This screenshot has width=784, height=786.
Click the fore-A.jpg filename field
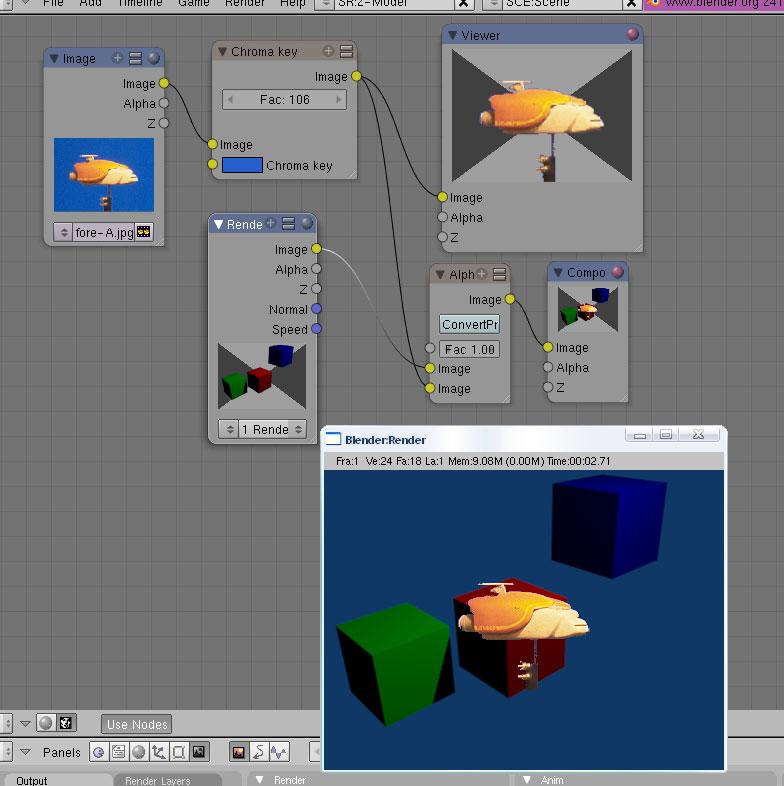click(104, 233)
